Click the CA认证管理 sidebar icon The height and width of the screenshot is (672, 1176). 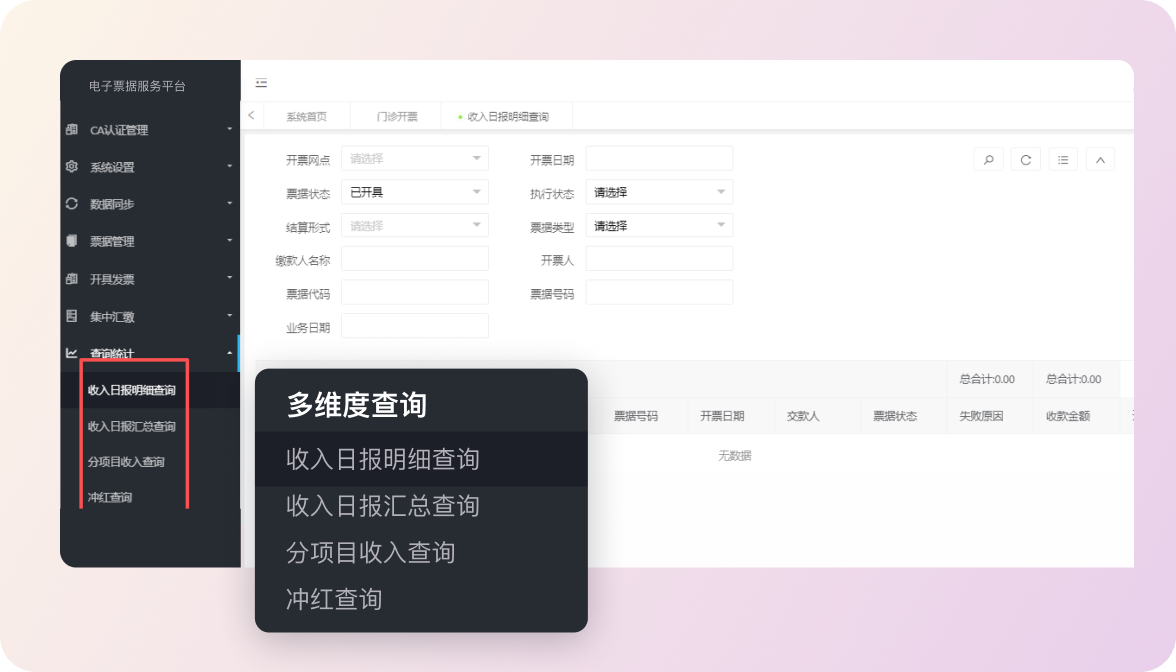pyautogui.click(x=72, y=129)
